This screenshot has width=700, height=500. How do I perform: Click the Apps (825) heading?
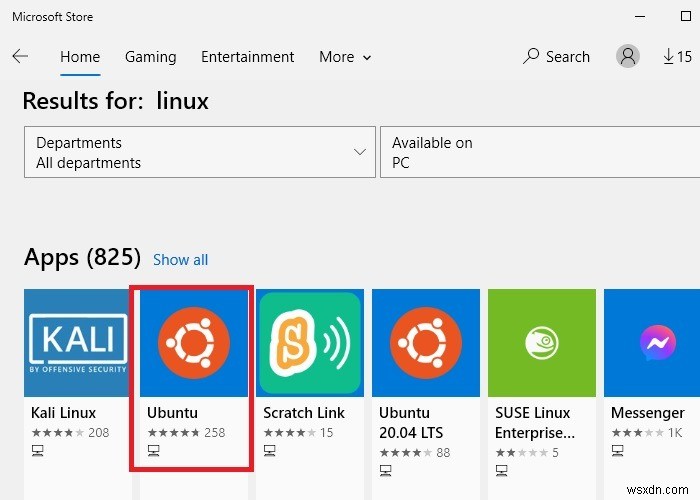click(83, 258)
